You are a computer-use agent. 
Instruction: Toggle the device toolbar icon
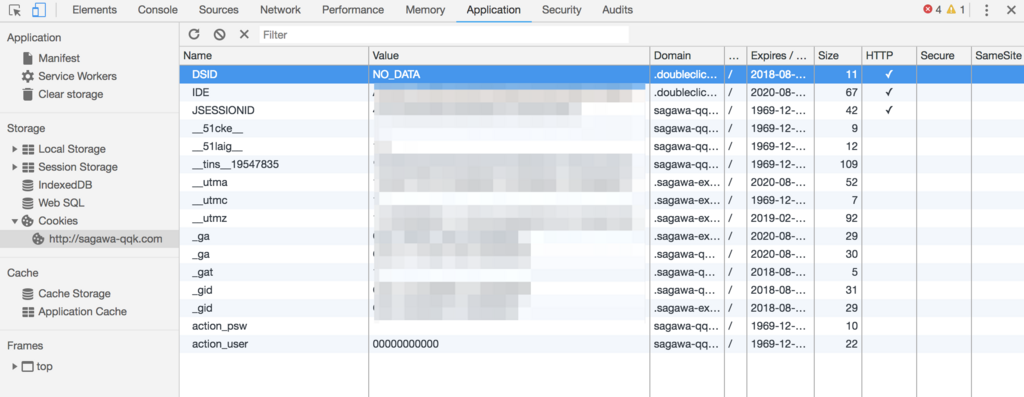tap(39, 10)
